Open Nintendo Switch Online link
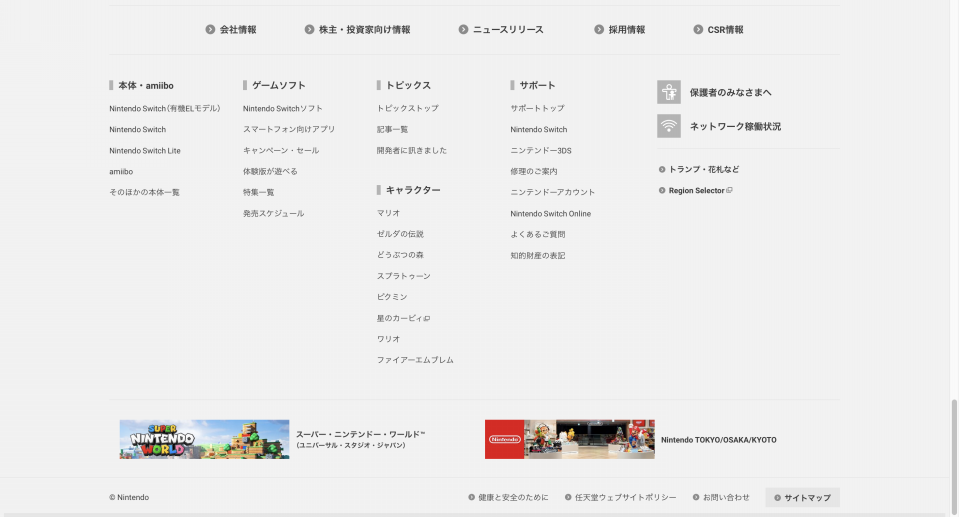 coord(550,214)
